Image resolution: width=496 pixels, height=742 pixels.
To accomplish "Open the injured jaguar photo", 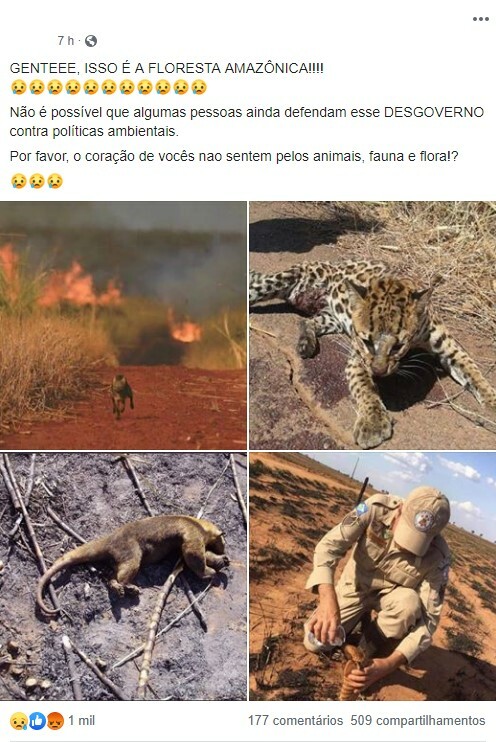I will tap(372, 326).
